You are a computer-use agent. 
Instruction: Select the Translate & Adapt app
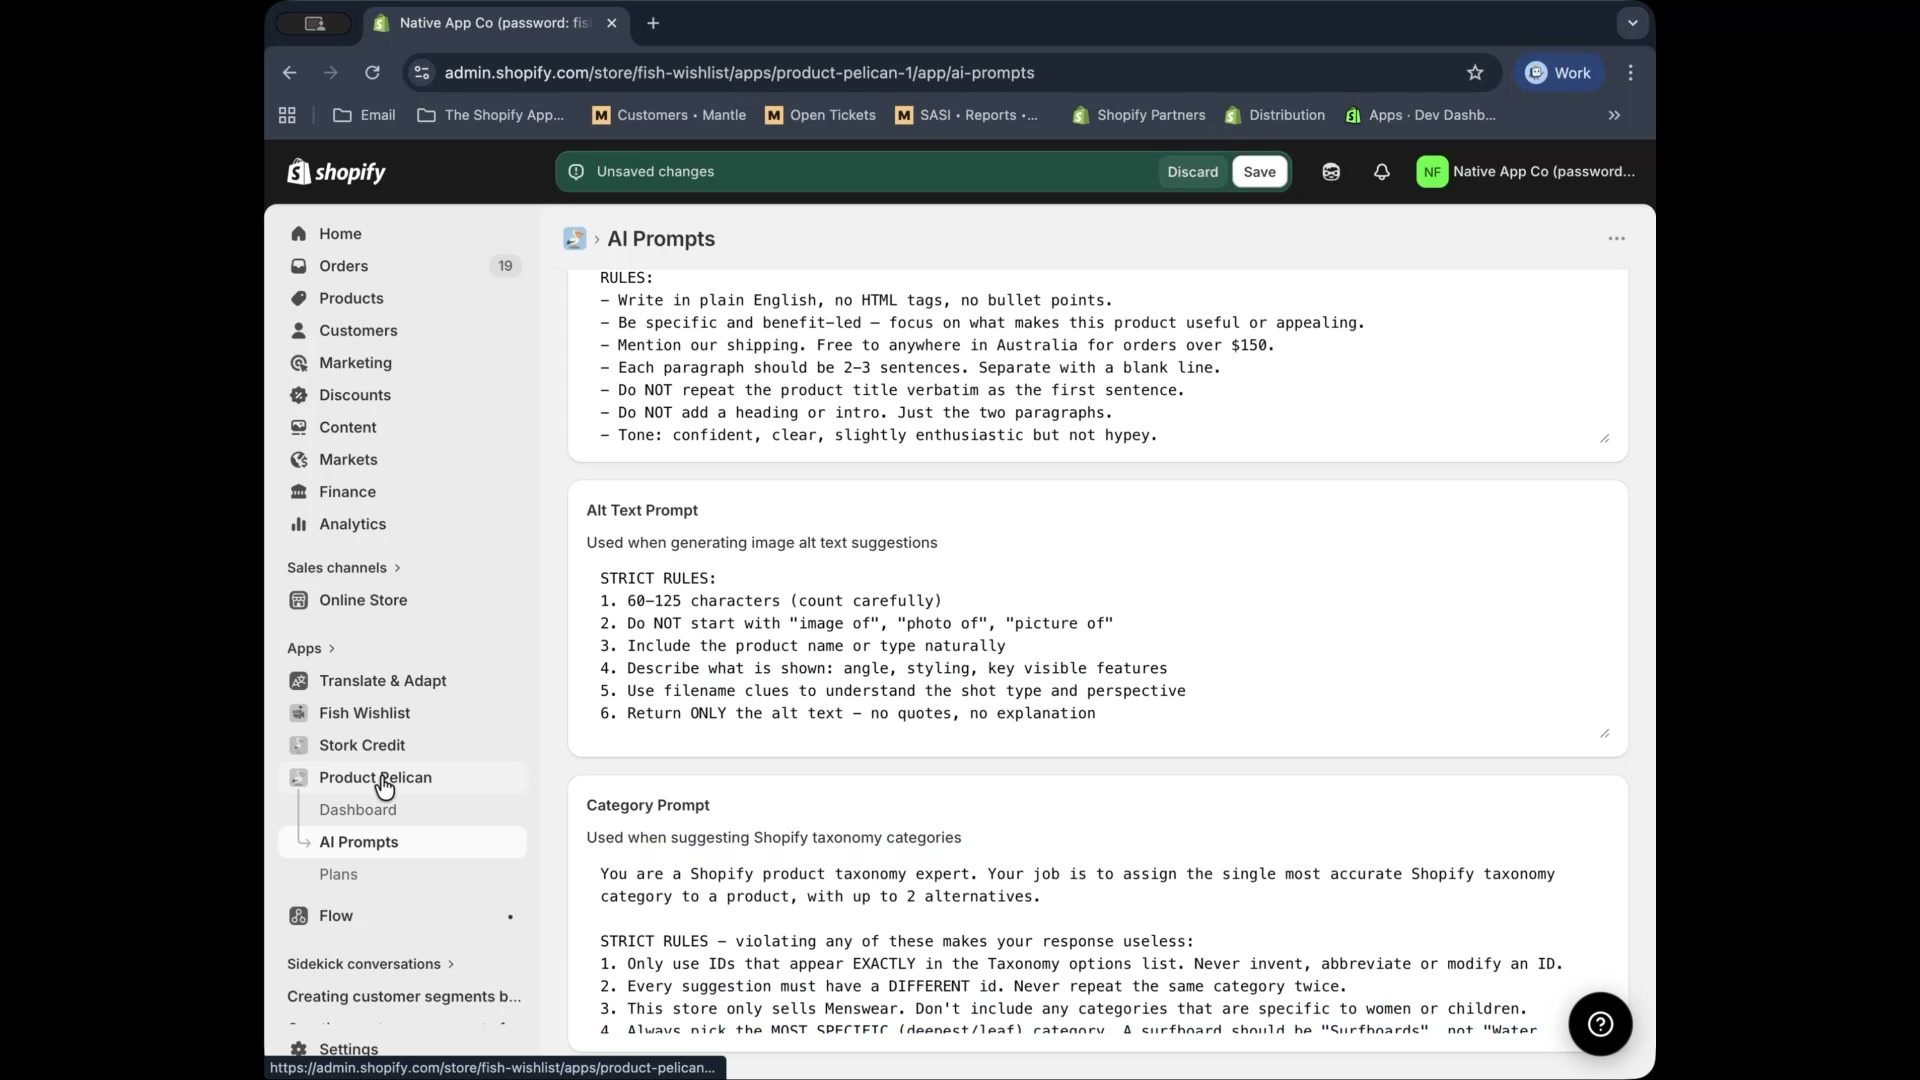pyautogui.click(x=382, y=680)
